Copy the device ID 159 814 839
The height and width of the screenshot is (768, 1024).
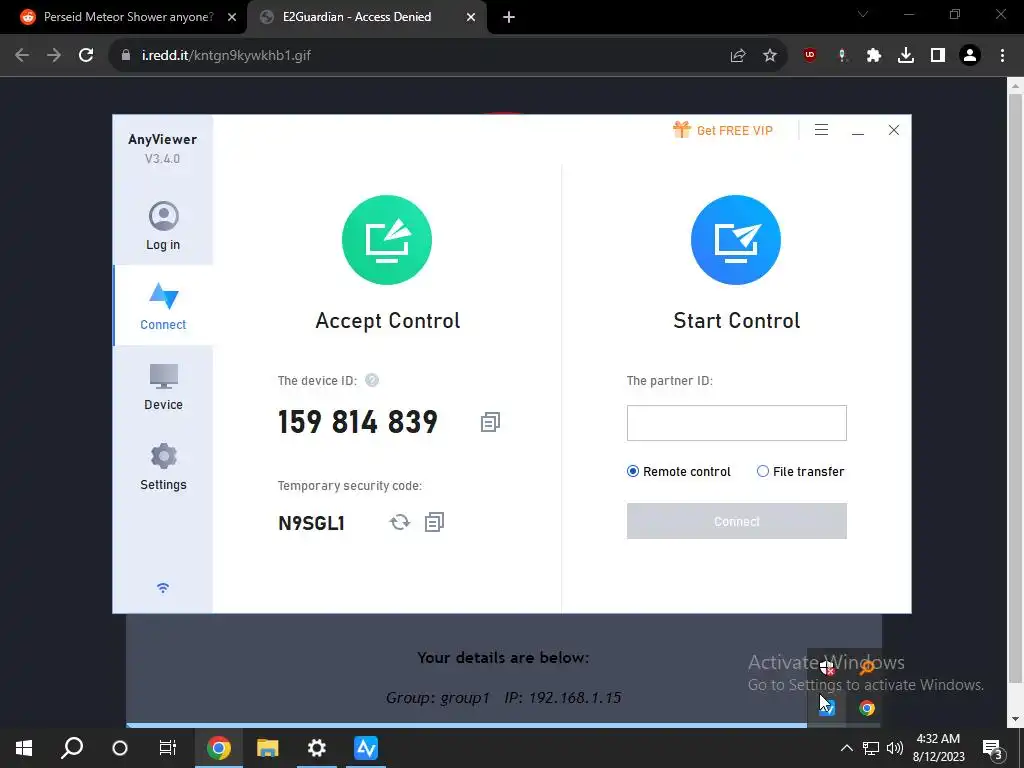490,422
